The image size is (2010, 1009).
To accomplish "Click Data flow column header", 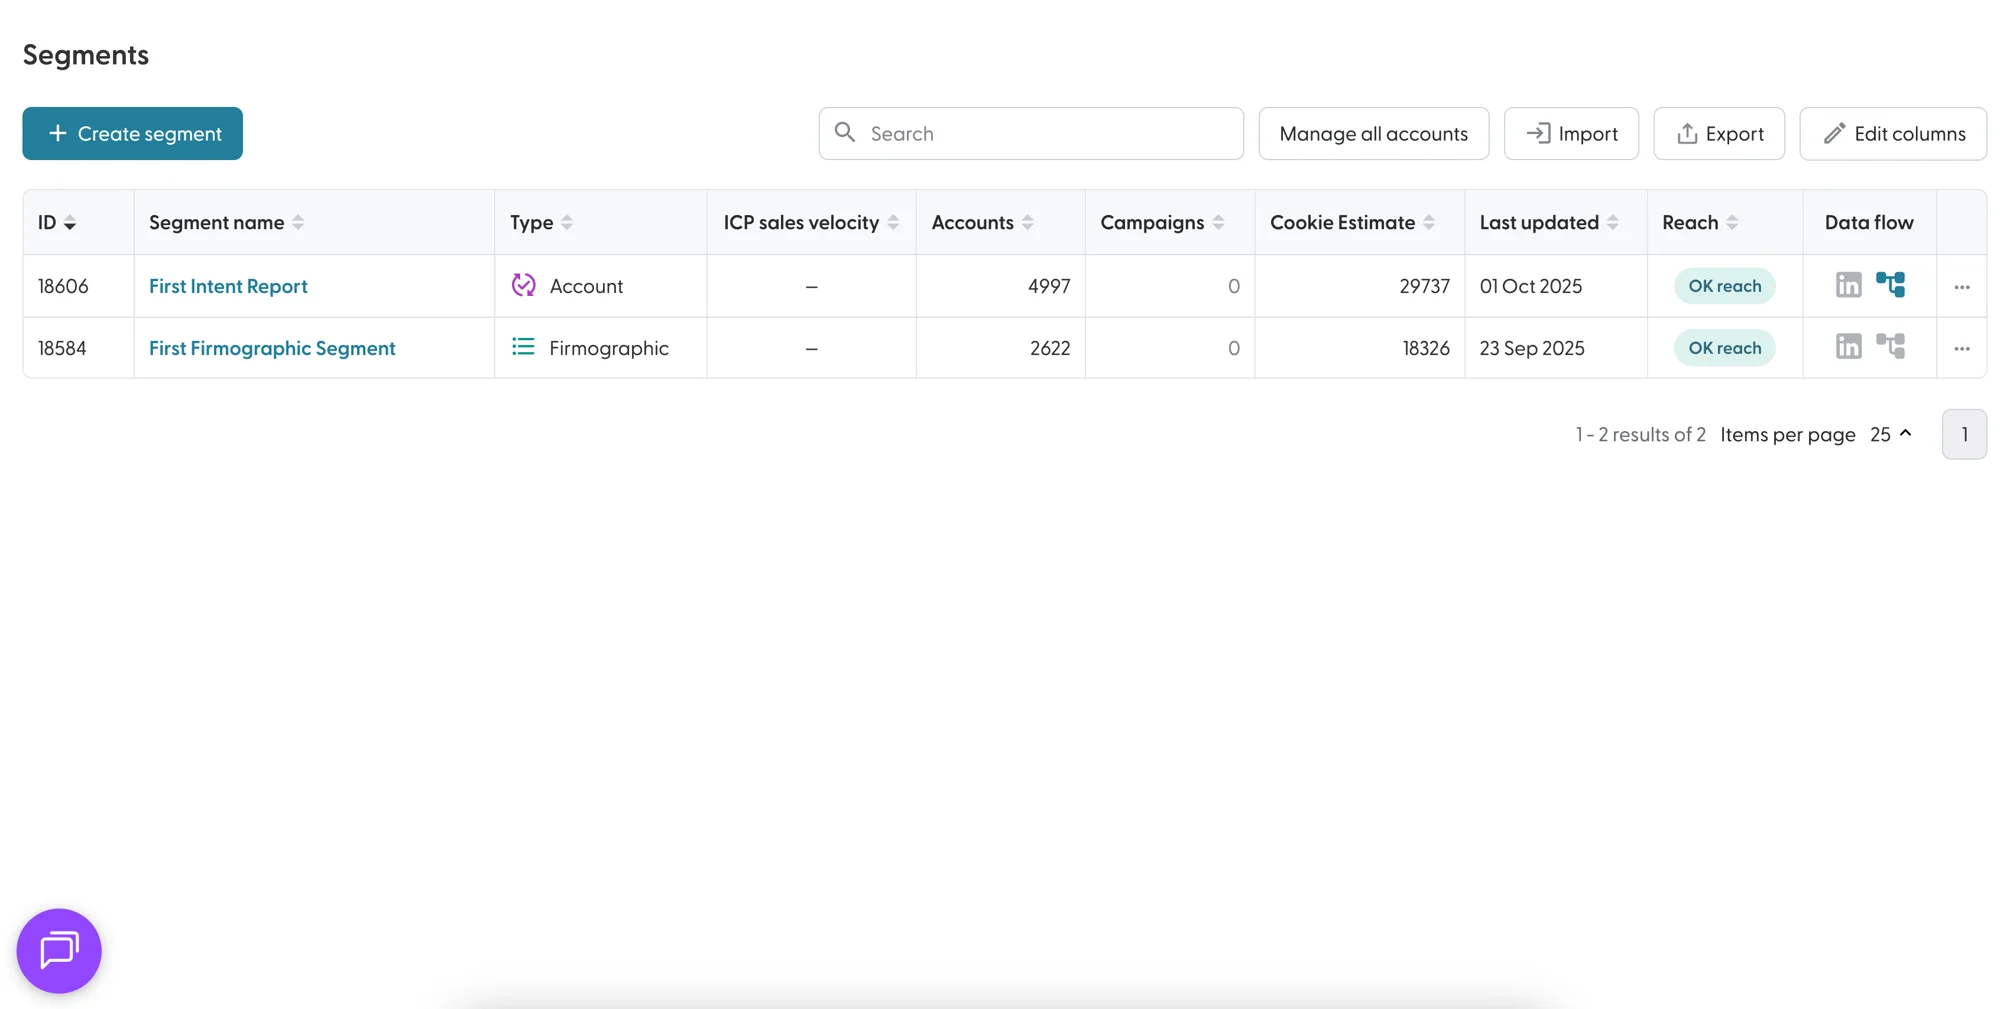I will coord(1869,222).
